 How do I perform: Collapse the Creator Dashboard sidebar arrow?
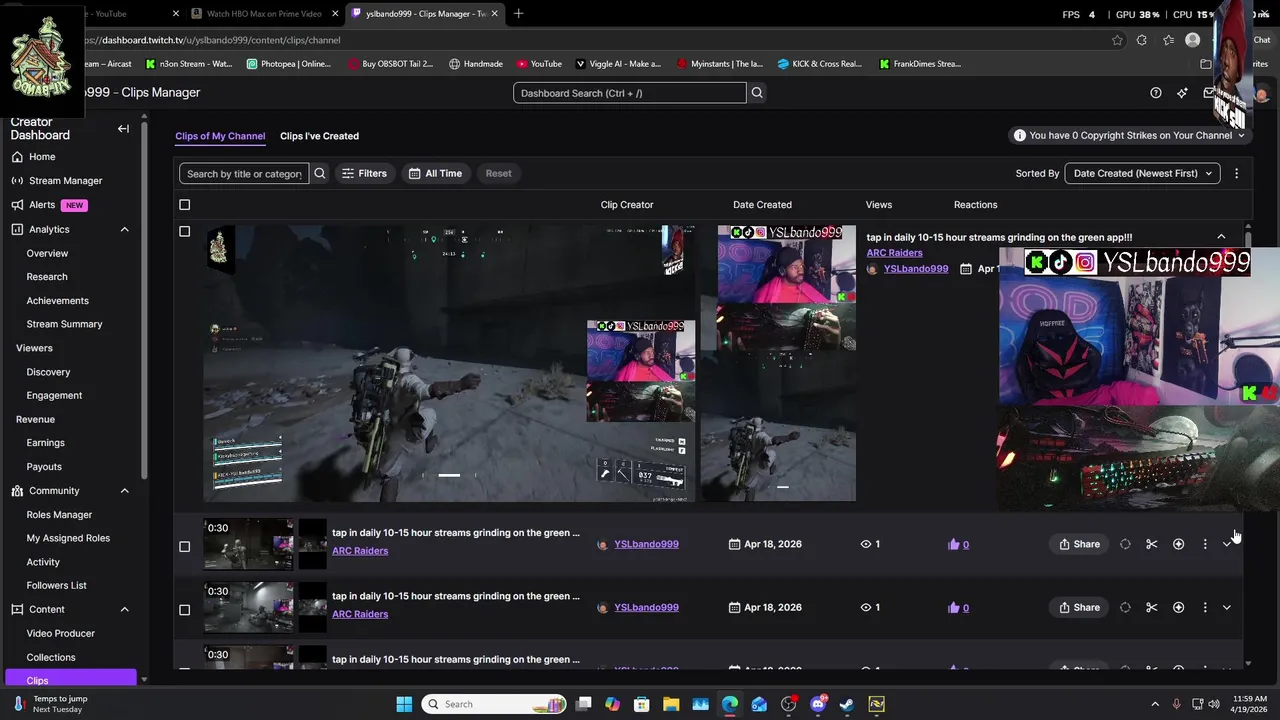pyautogui.click(x=123, y=129)
